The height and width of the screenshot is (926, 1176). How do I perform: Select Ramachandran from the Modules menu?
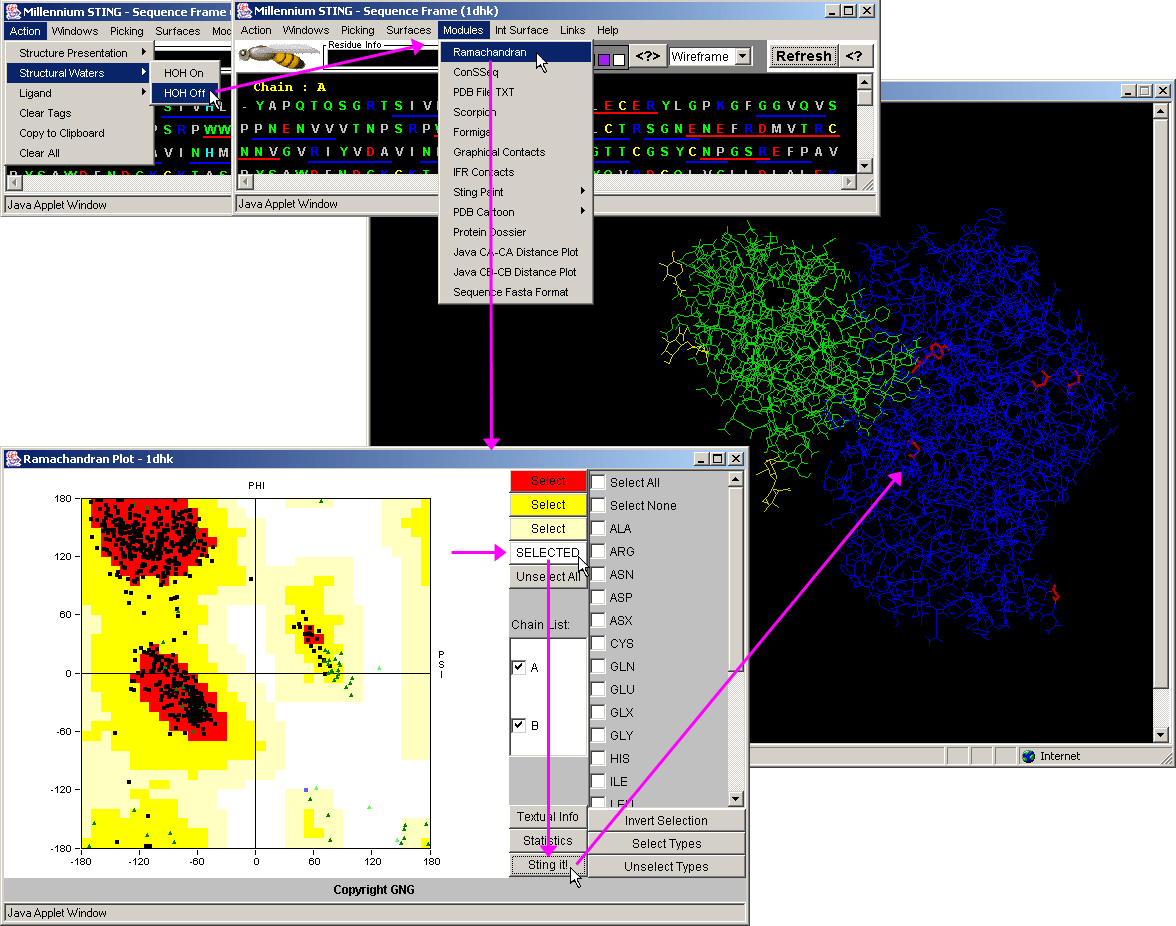tap(516, 52)
